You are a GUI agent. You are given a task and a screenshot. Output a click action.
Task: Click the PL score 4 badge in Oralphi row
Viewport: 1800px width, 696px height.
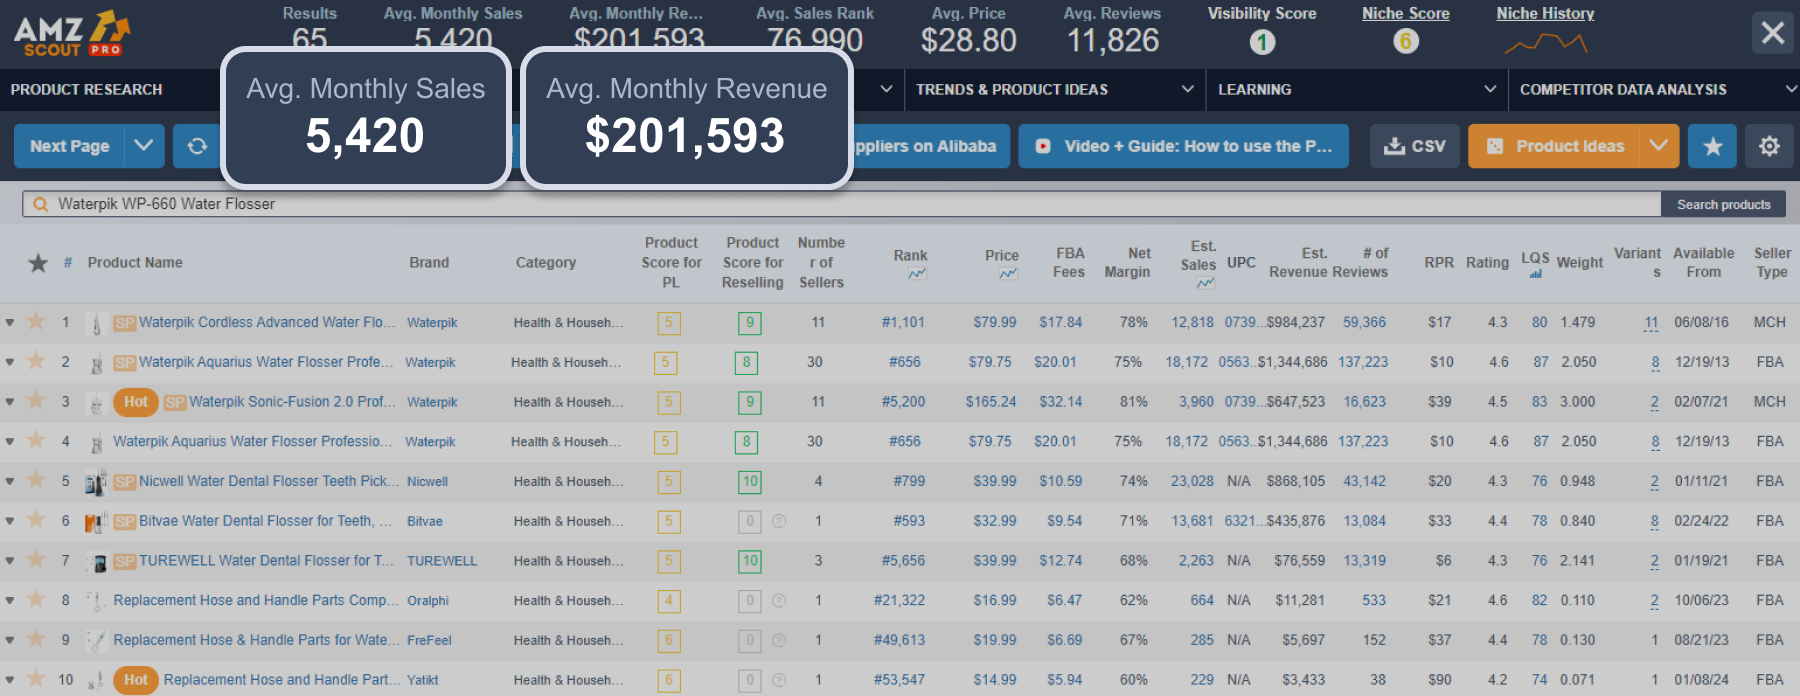668,601
